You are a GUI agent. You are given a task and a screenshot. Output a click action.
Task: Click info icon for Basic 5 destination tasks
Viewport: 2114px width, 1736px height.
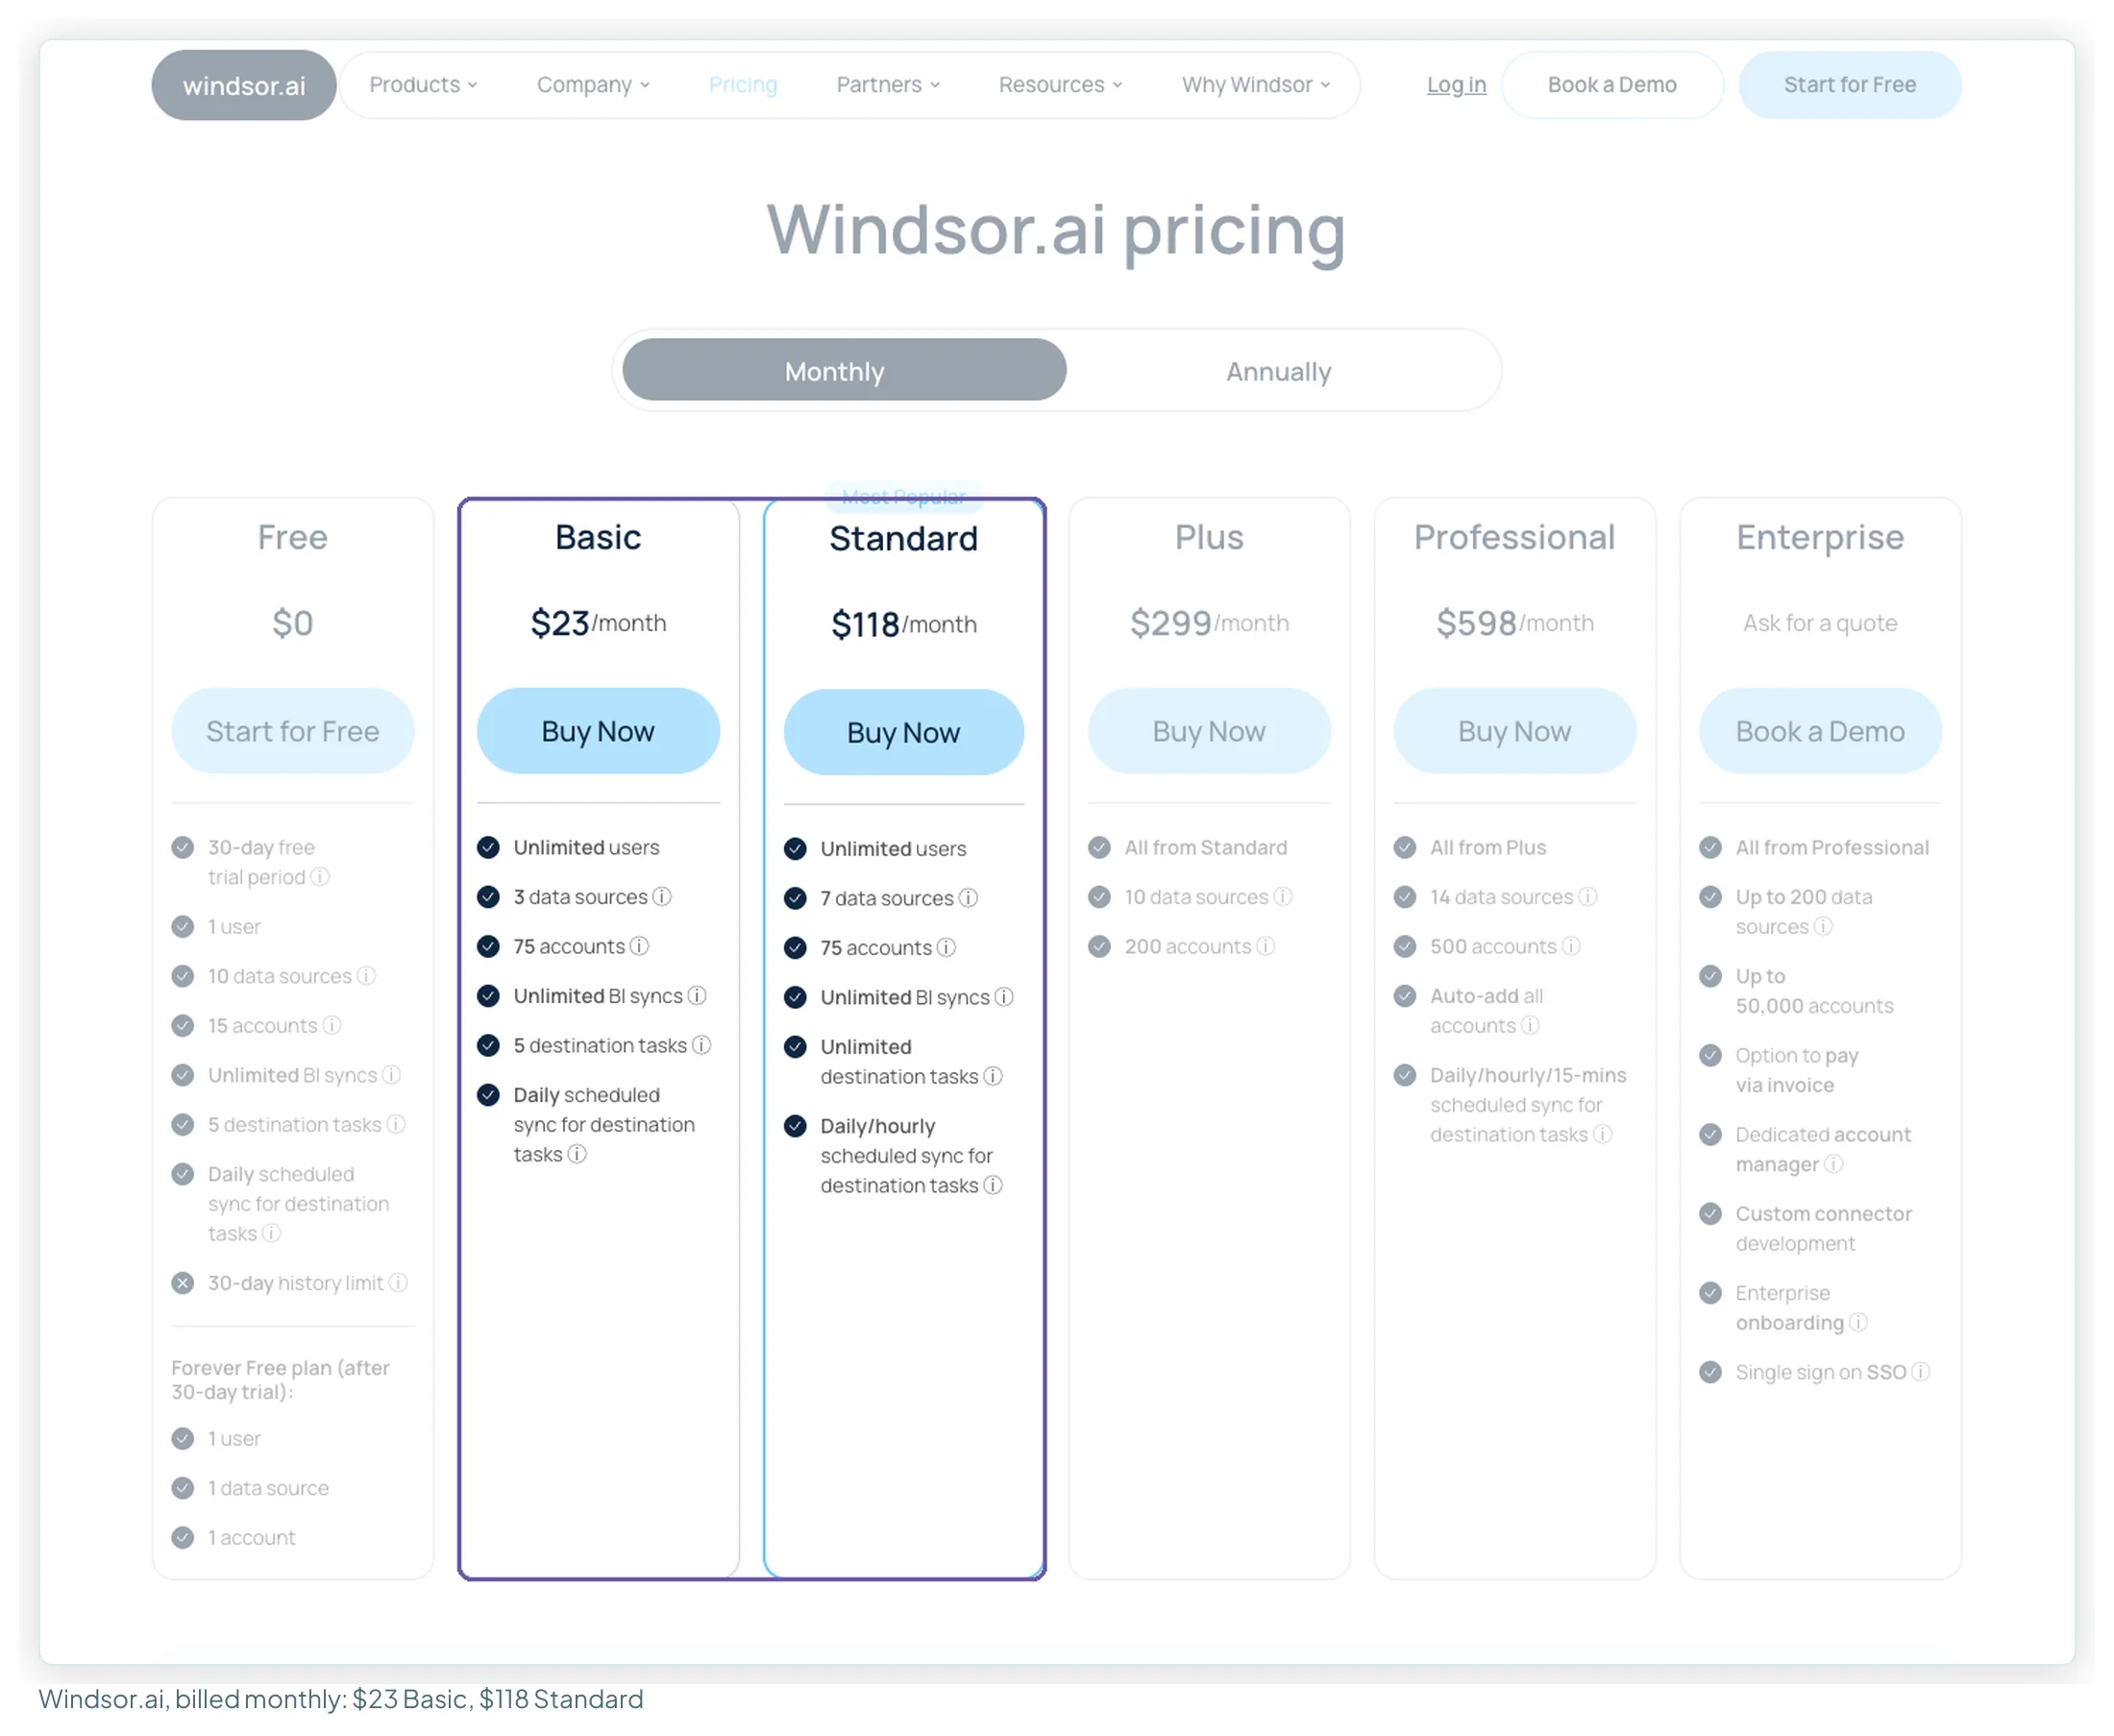[702, 1045]
